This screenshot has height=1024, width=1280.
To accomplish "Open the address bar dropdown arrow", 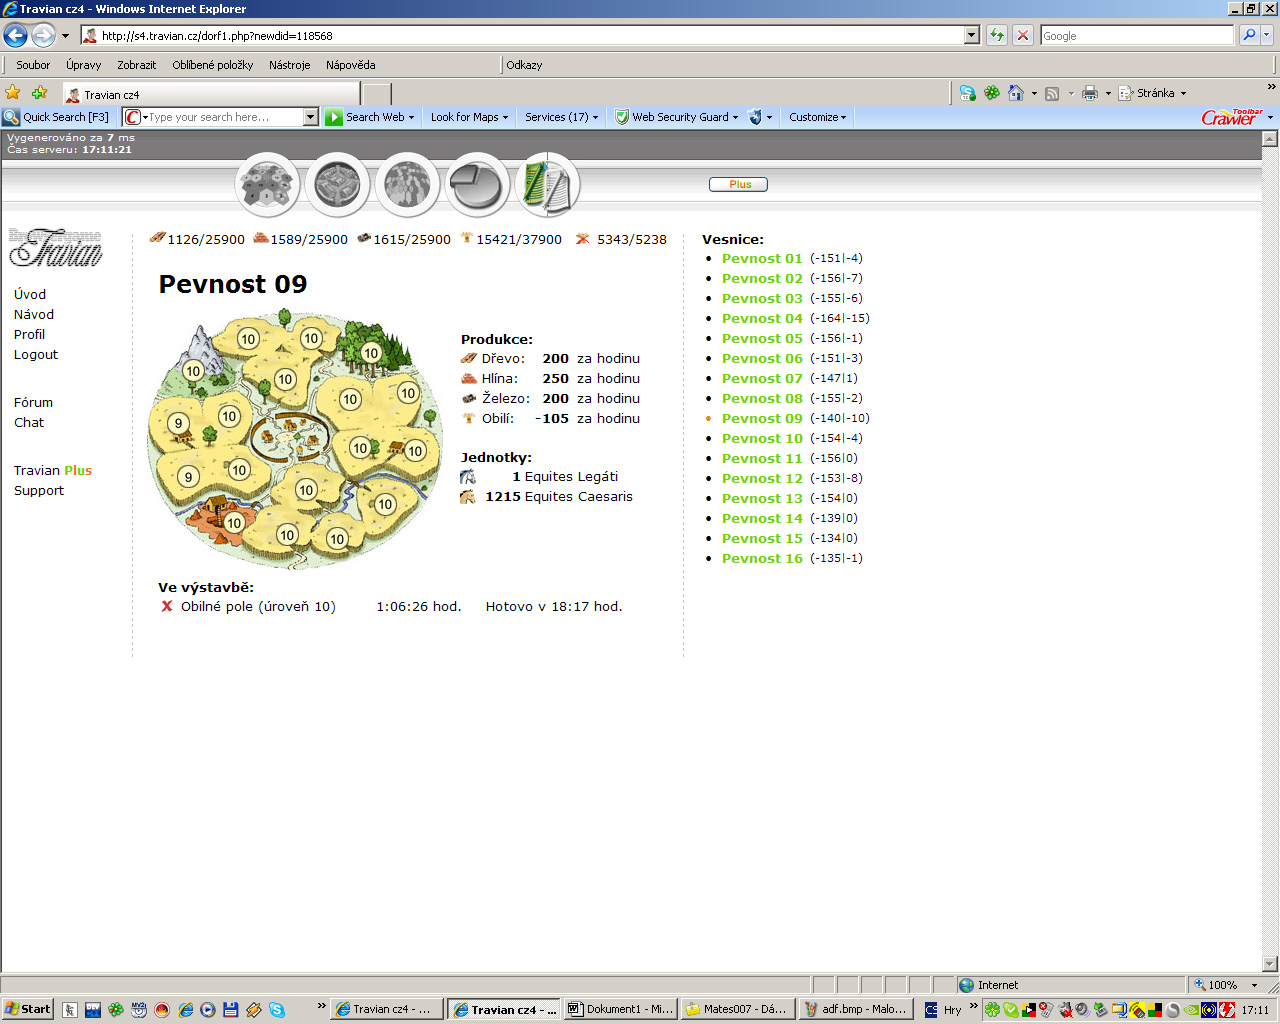I will 971,35.
